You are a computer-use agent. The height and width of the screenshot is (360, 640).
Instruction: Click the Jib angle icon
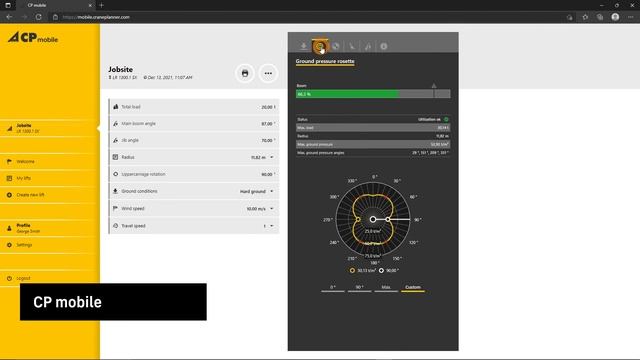[116, 140]
